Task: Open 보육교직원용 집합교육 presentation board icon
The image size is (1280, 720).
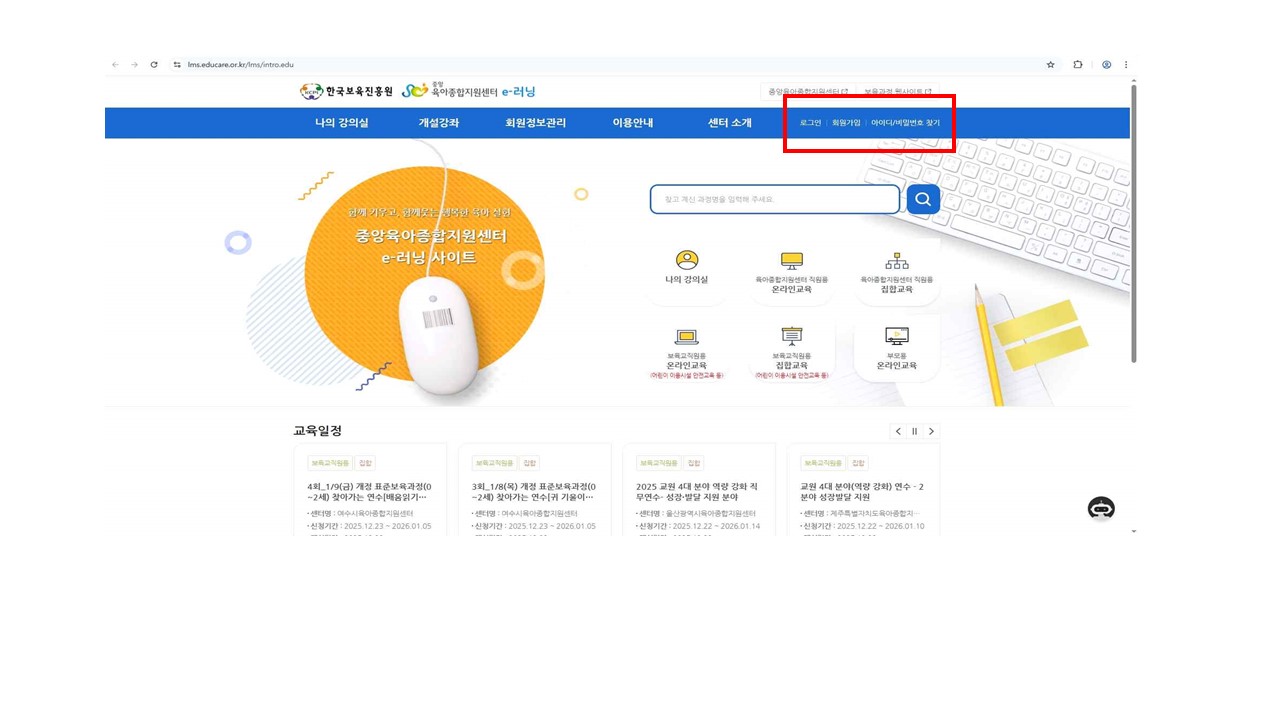Action: (x=791, y=337)
